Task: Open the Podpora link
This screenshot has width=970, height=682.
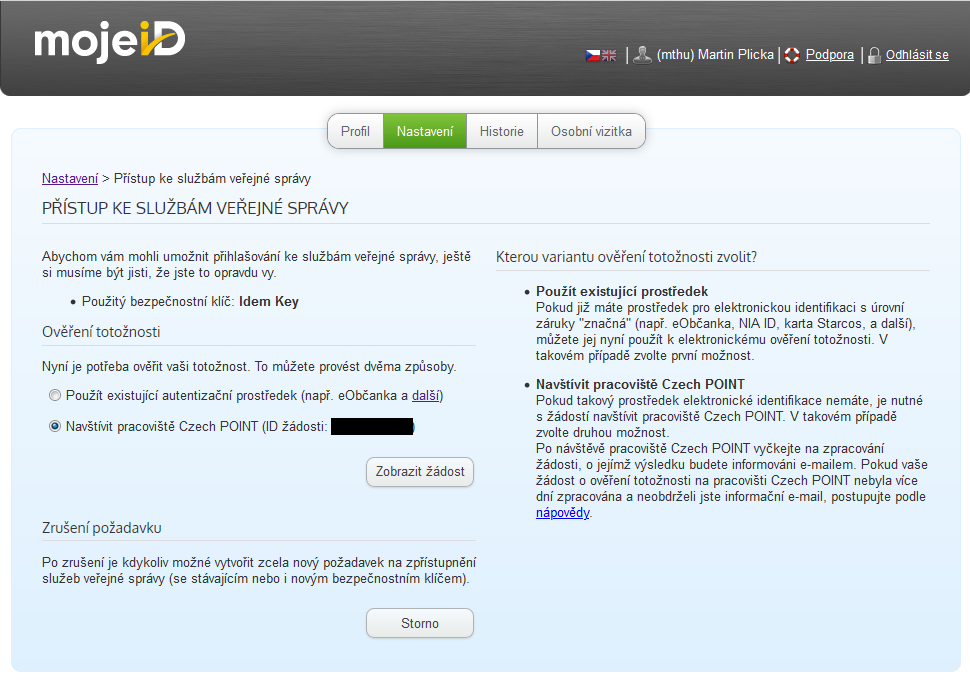Action: pos(830,55)
